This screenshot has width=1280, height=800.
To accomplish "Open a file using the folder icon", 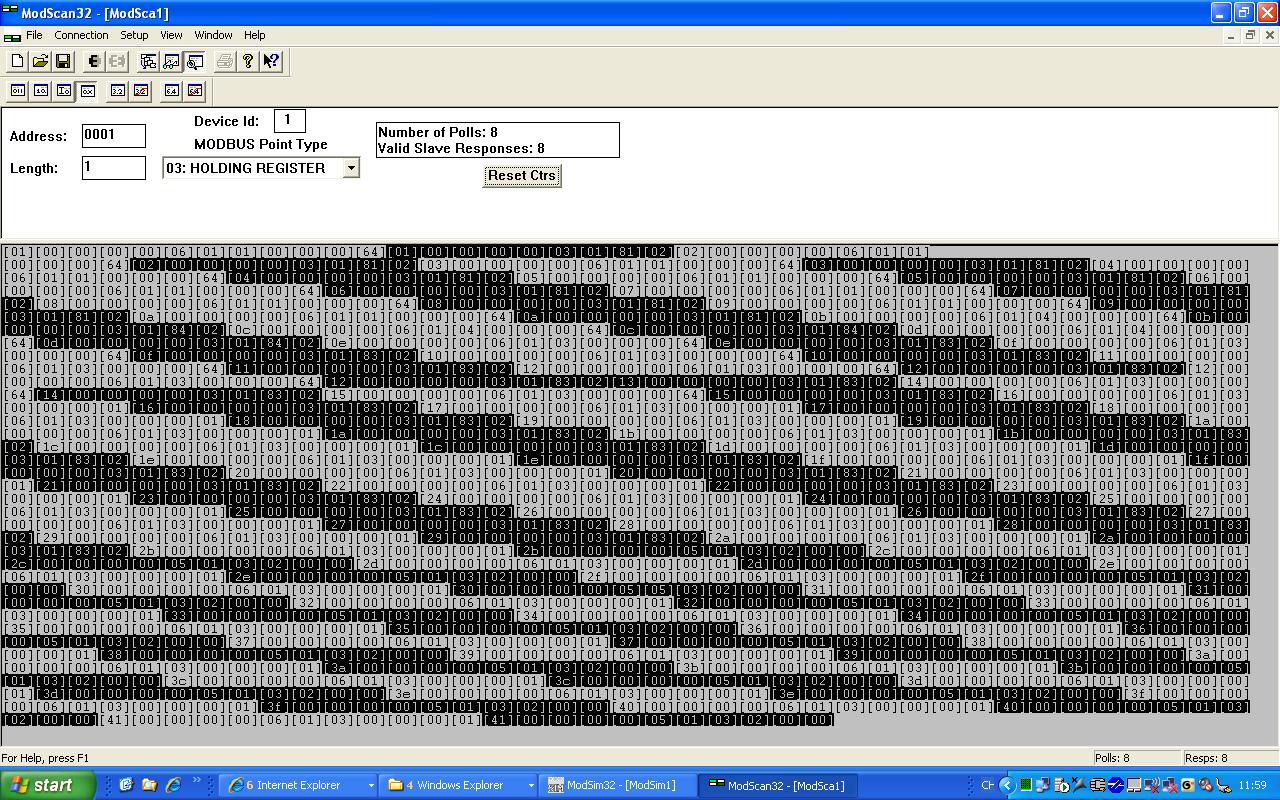I will pyautogui.click(x=40, y=61).
